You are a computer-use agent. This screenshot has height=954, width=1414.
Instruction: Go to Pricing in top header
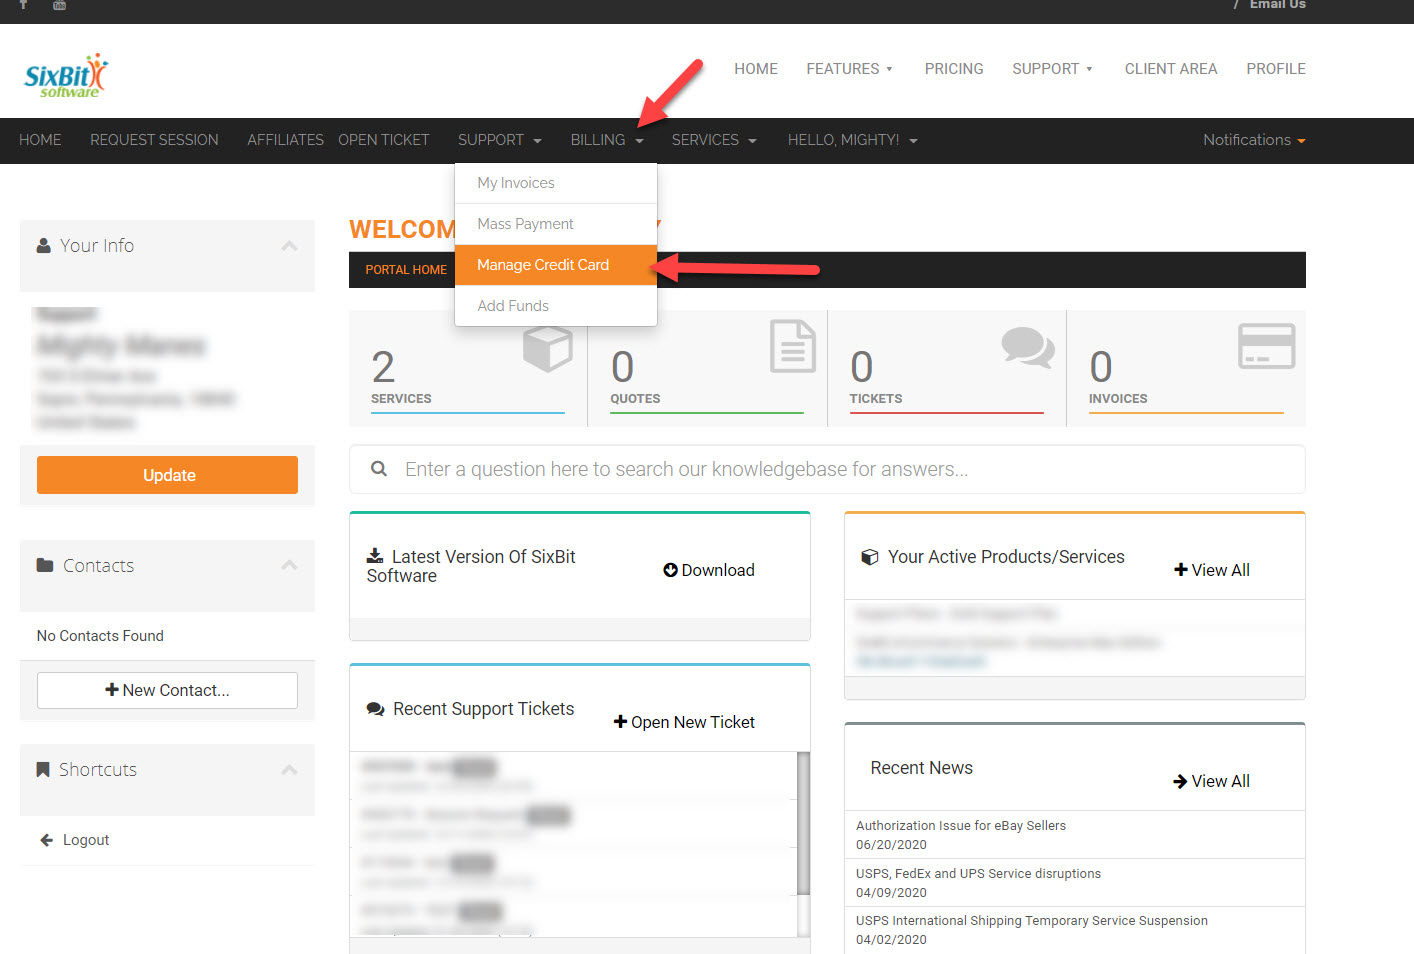point(954,69)
